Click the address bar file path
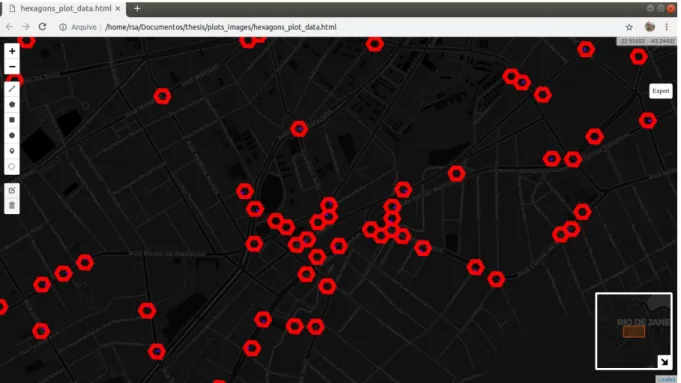 pos(221,27)
